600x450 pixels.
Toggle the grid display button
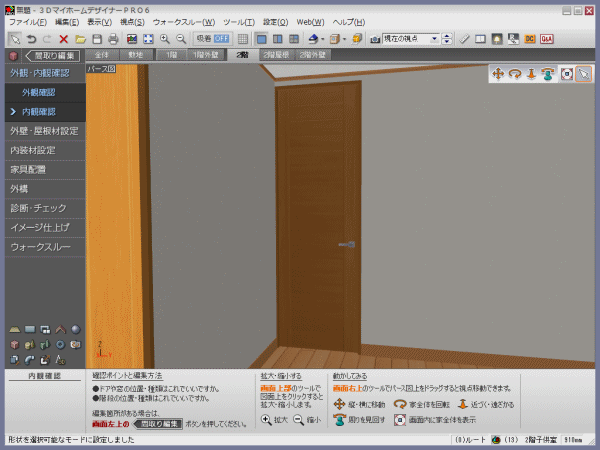[241, 38]
